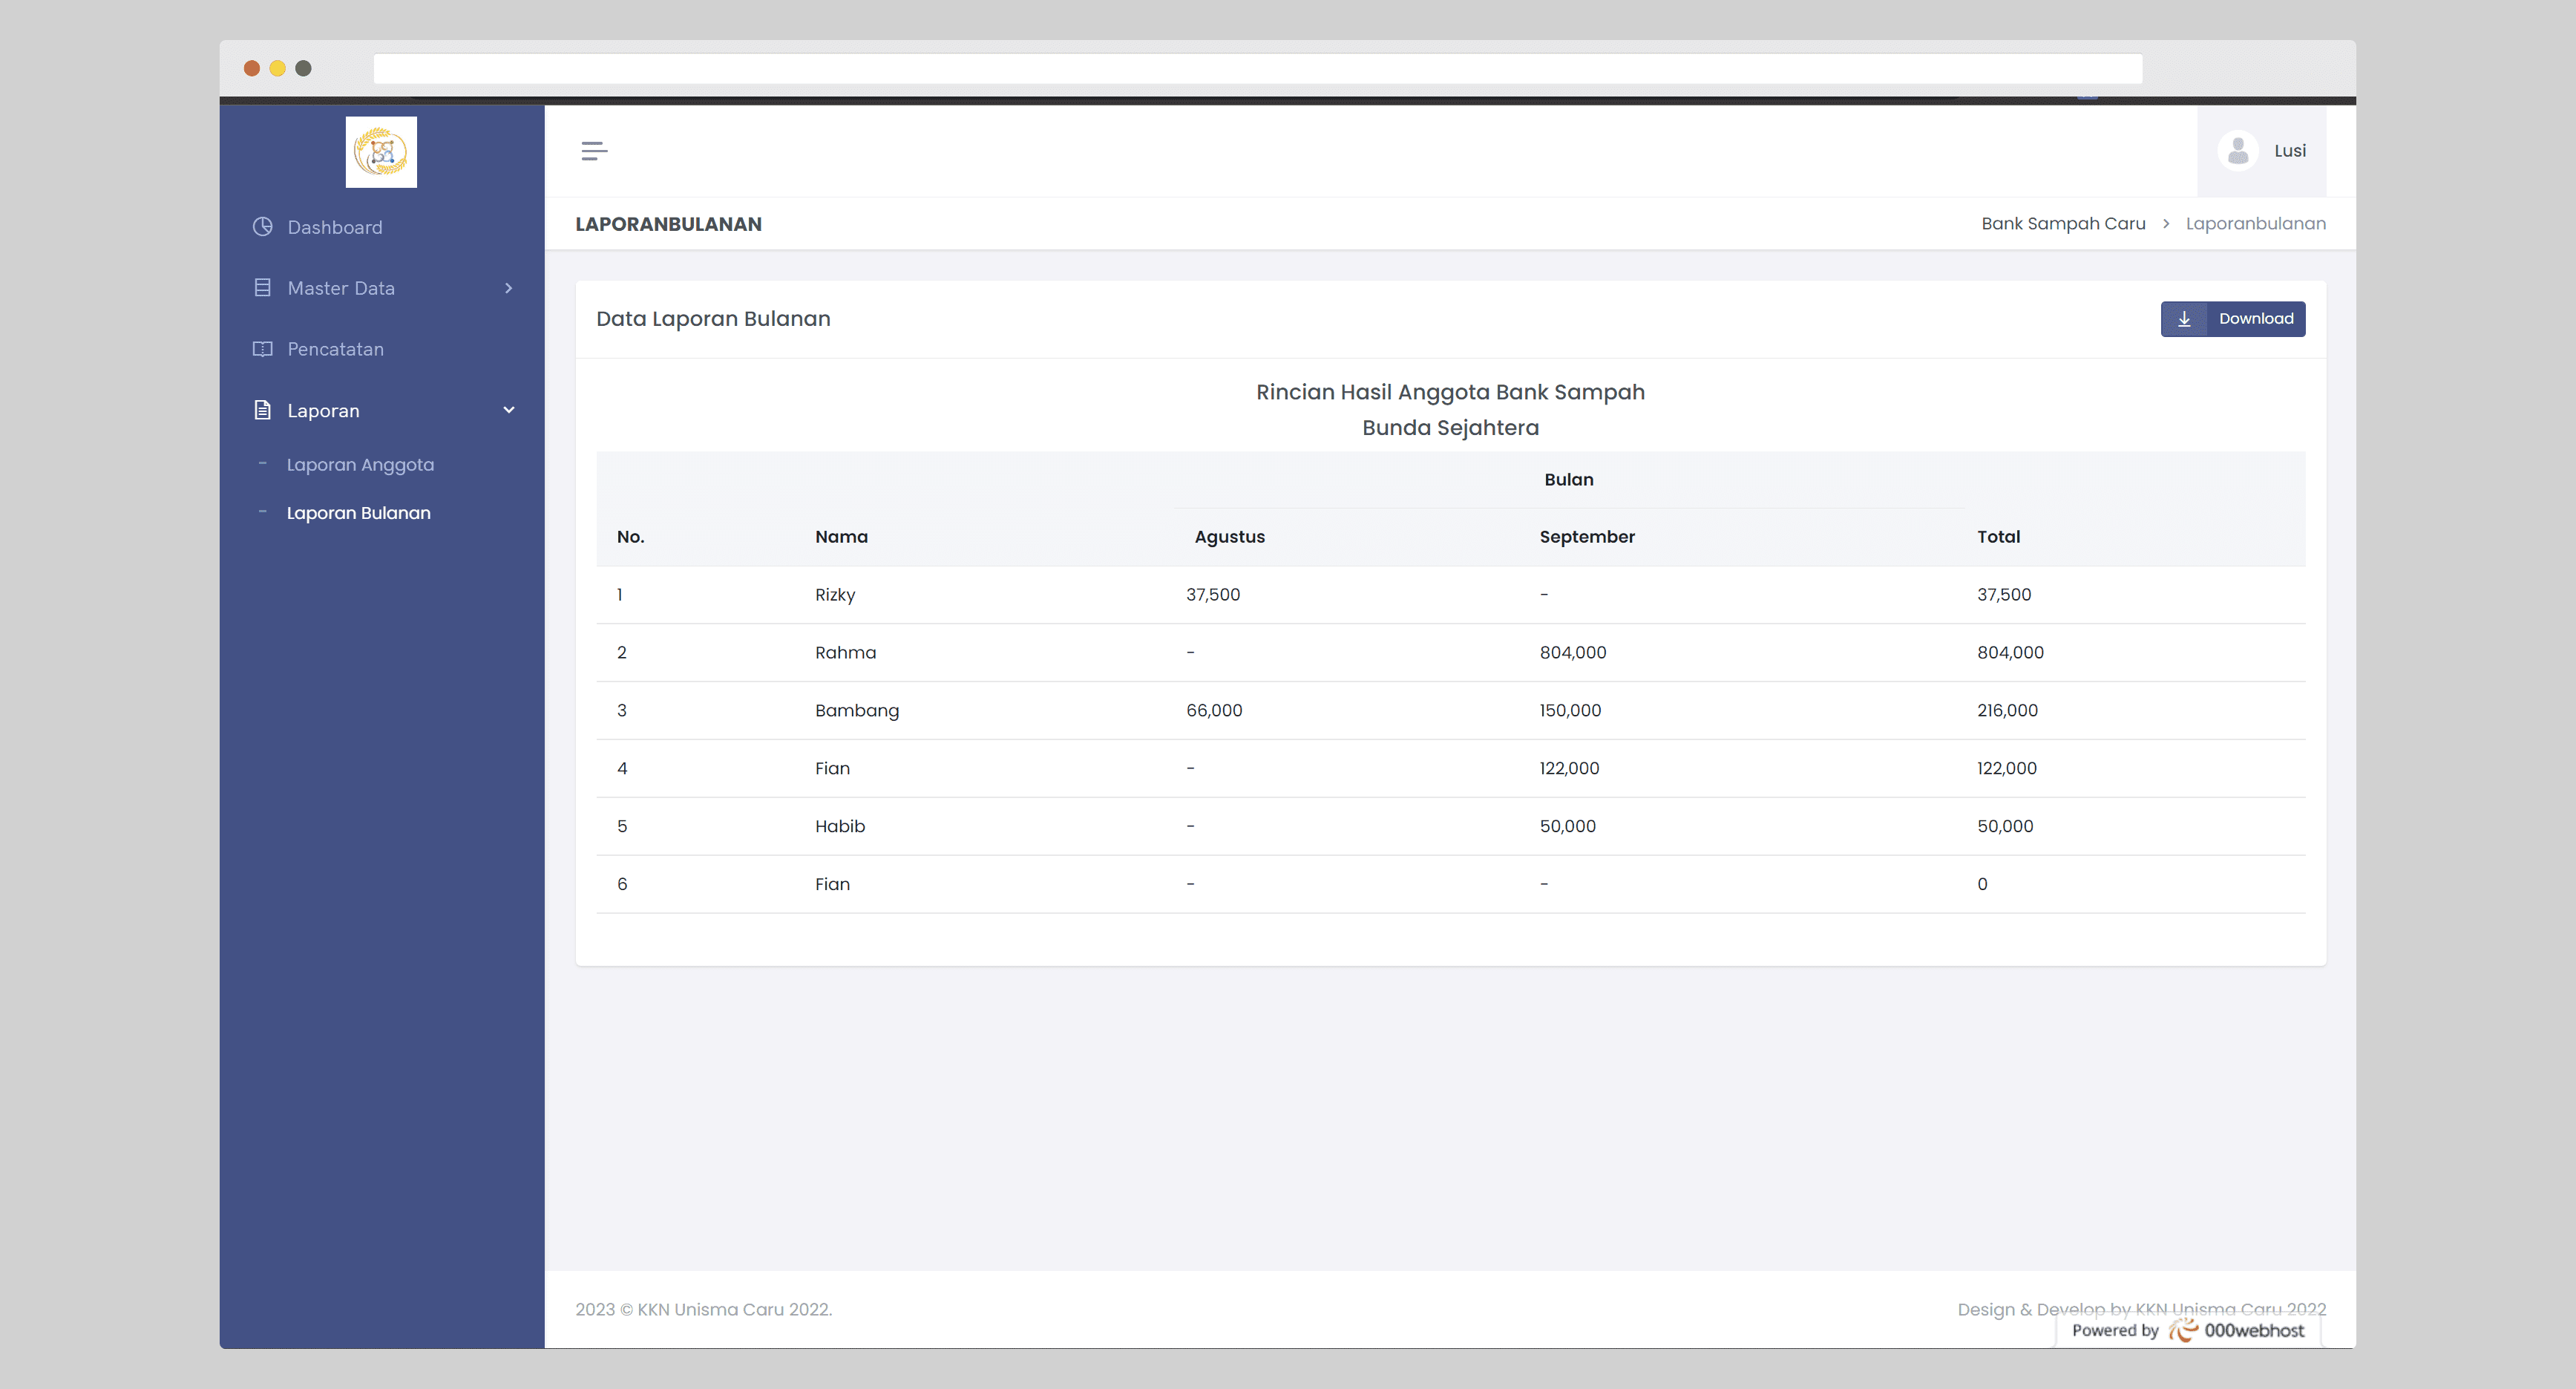Click the user avatar icon near Lusi

point(2238,151)
